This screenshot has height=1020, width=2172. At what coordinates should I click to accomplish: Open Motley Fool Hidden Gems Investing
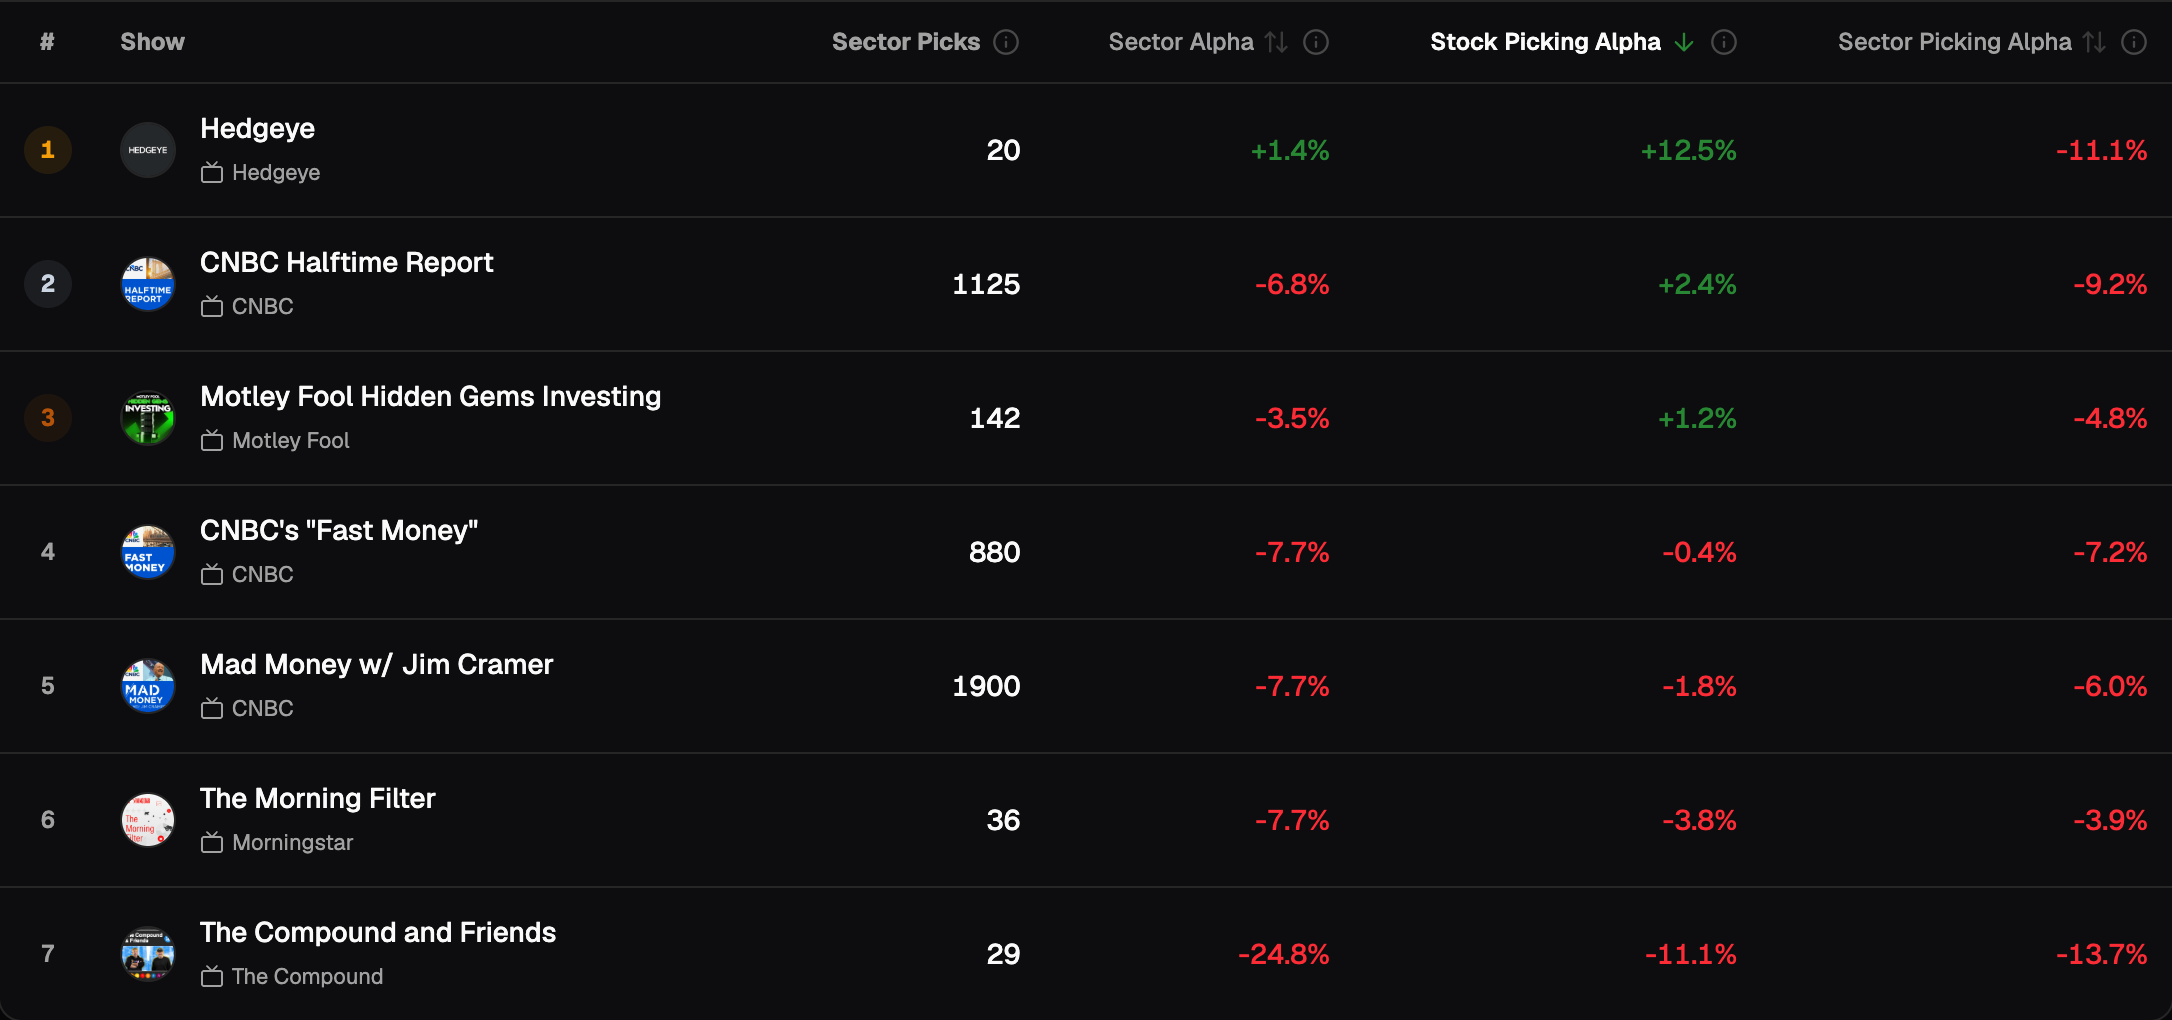pyautogui.click(x=431, y=397)
